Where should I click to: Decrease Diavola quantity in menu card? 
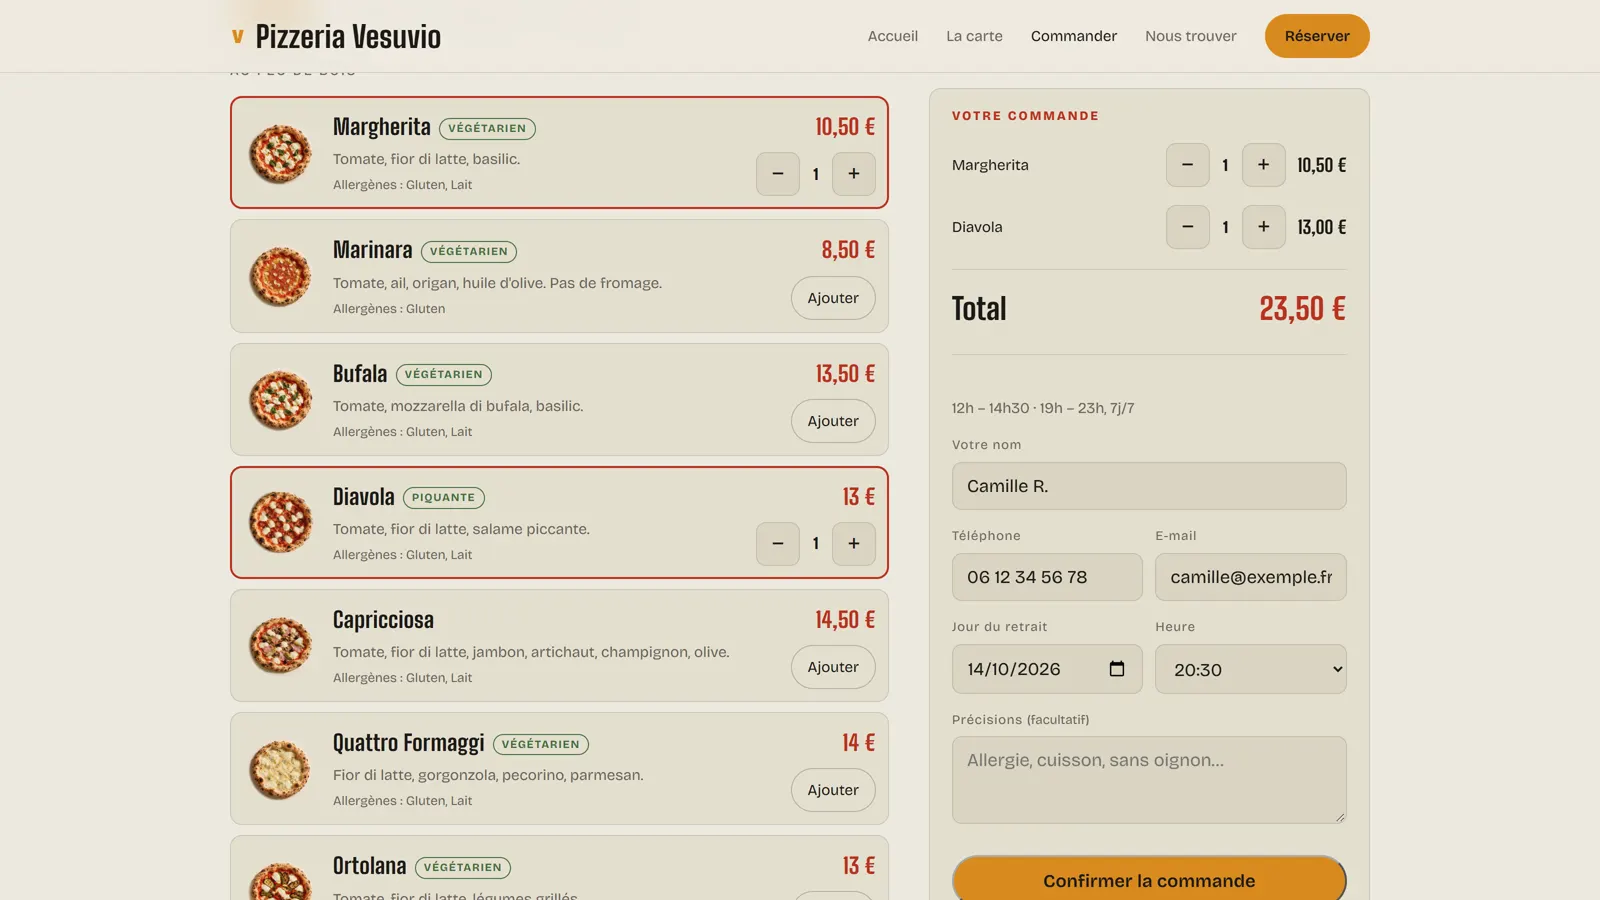pyautogui.click(x=778, y=544)
